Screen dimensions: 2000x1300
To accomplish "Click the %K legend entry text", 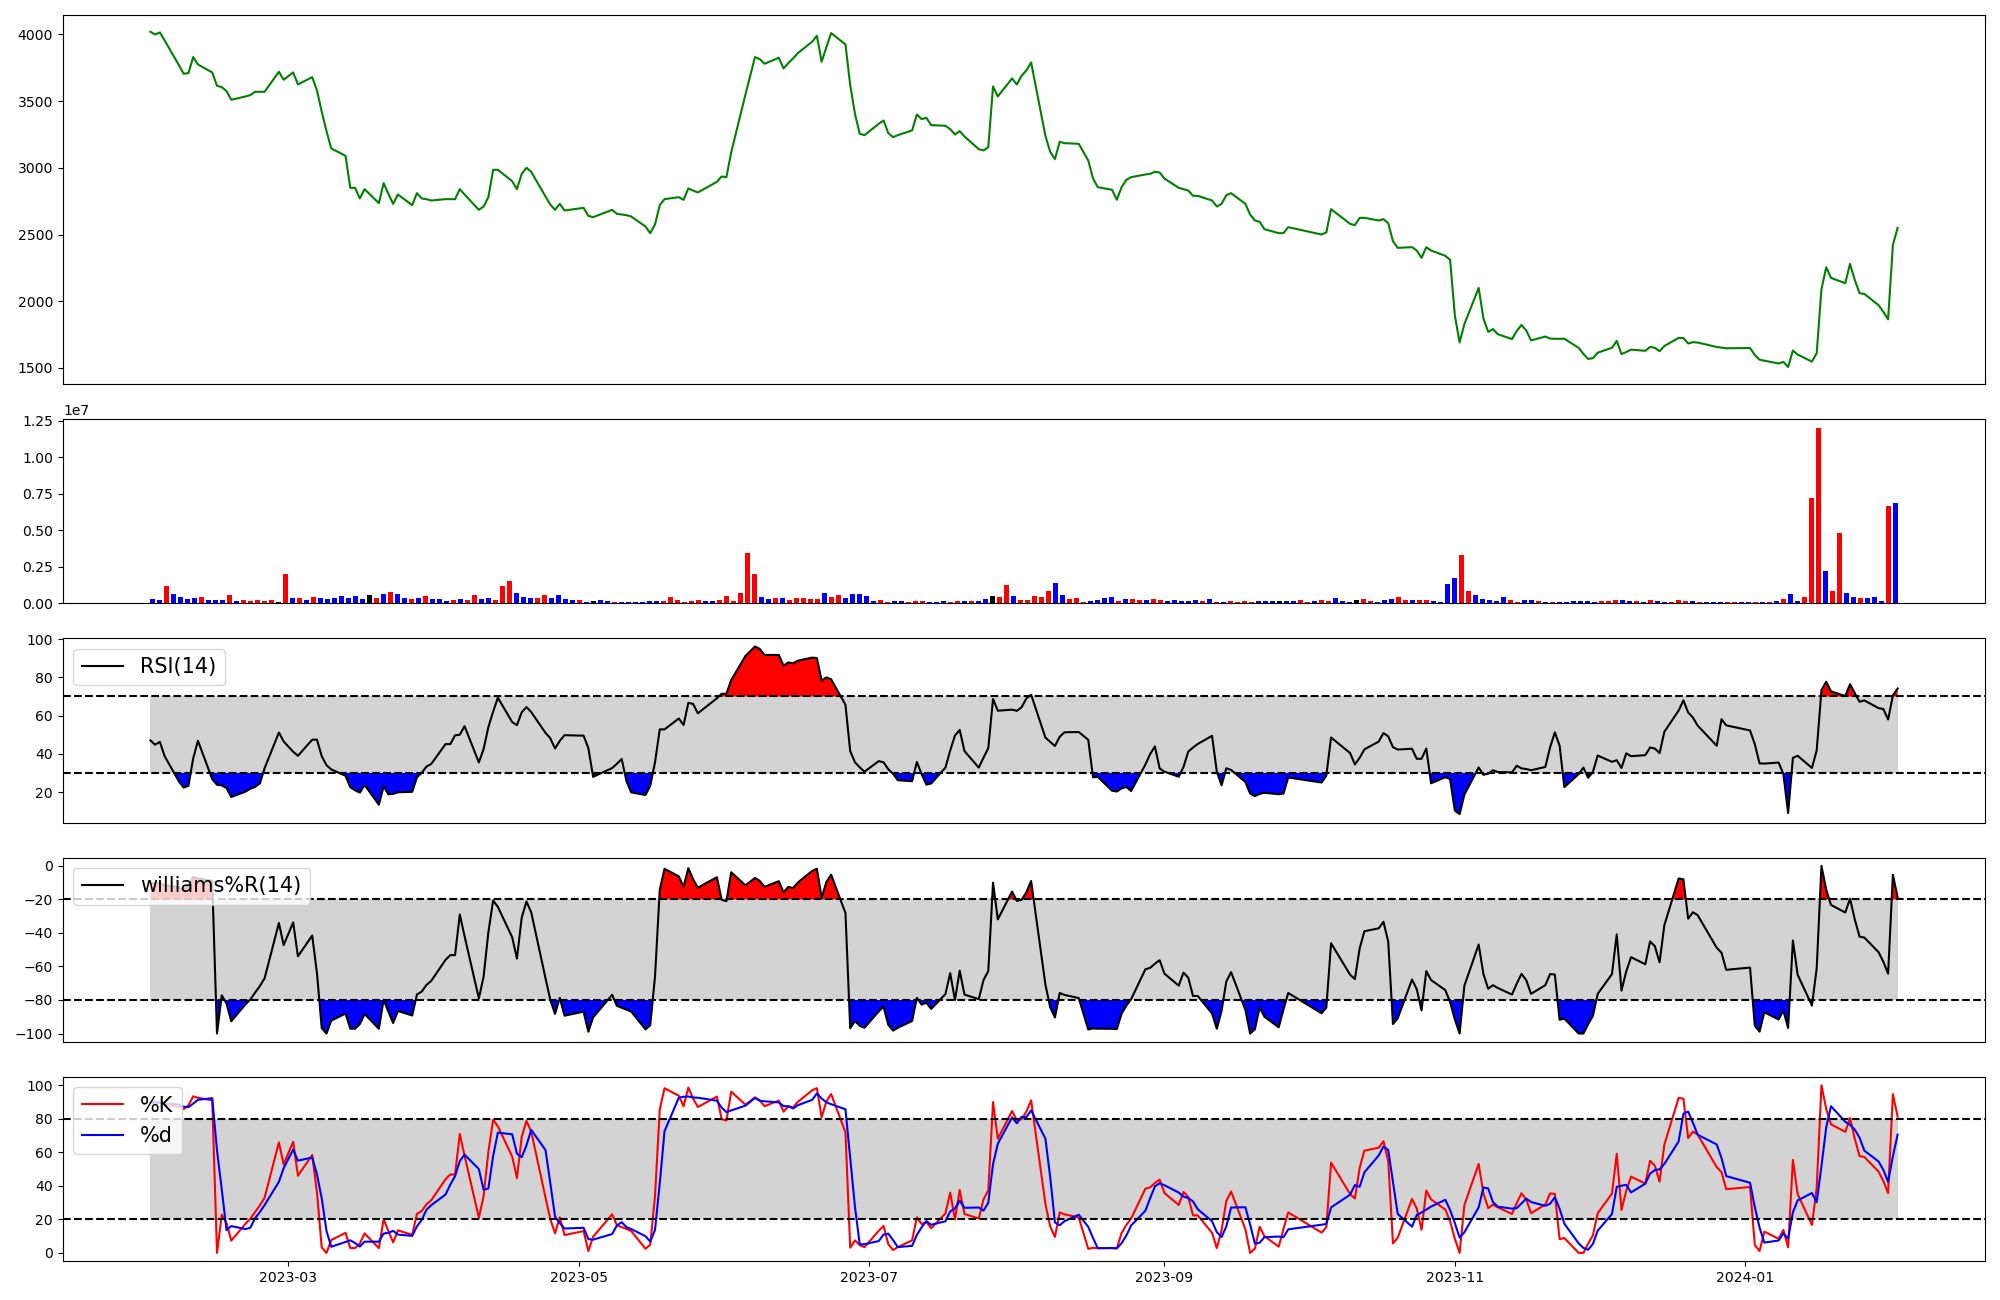I will click(x=155, y=1105).
